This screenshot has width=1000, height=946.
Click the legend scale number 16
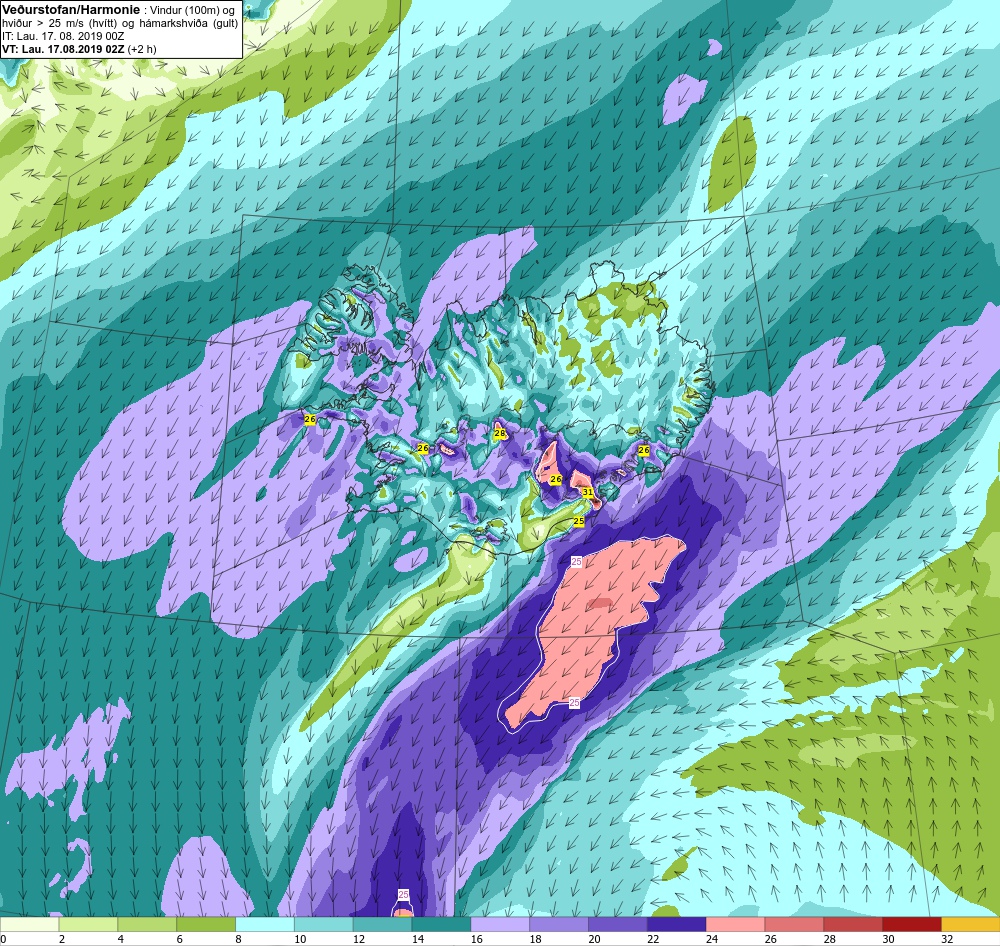[476, 939]
